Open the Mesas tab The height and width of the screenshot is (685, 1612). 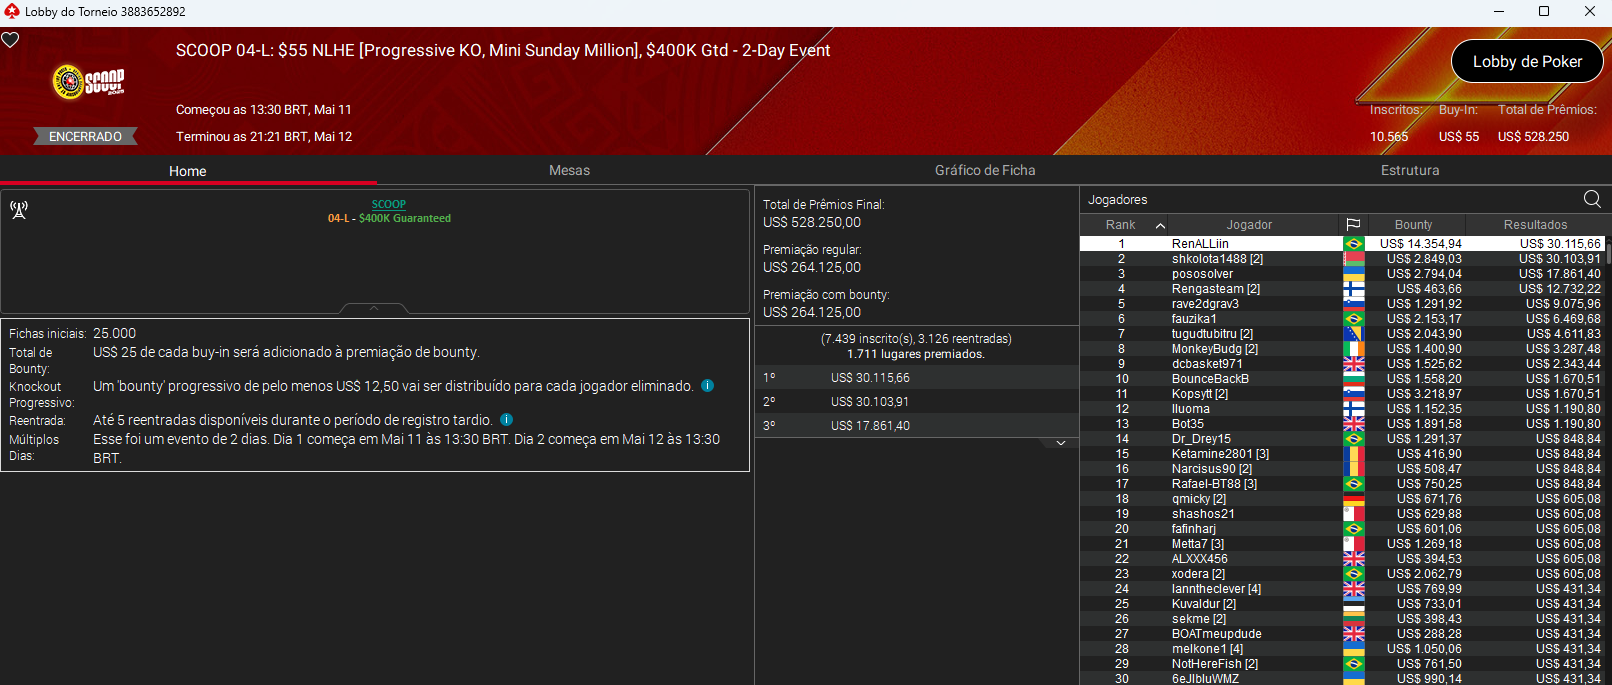(x=569, y=171)
